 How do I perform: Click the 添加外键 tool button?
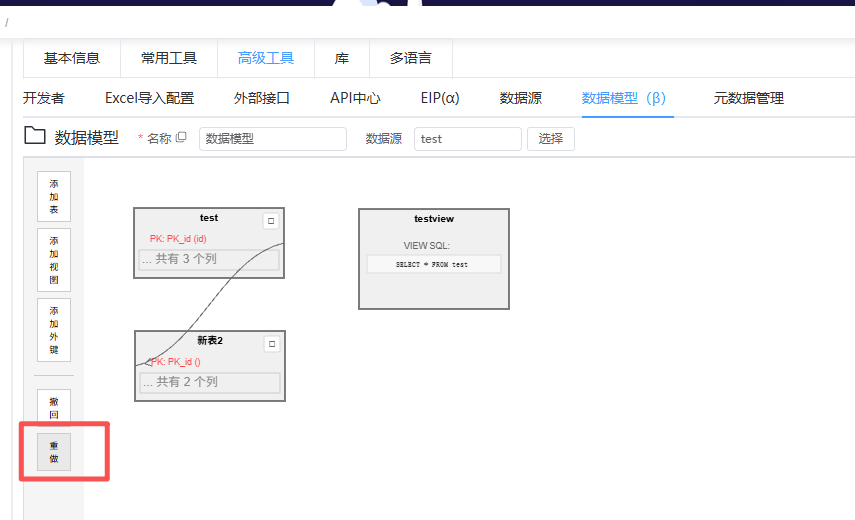point(54,330)
